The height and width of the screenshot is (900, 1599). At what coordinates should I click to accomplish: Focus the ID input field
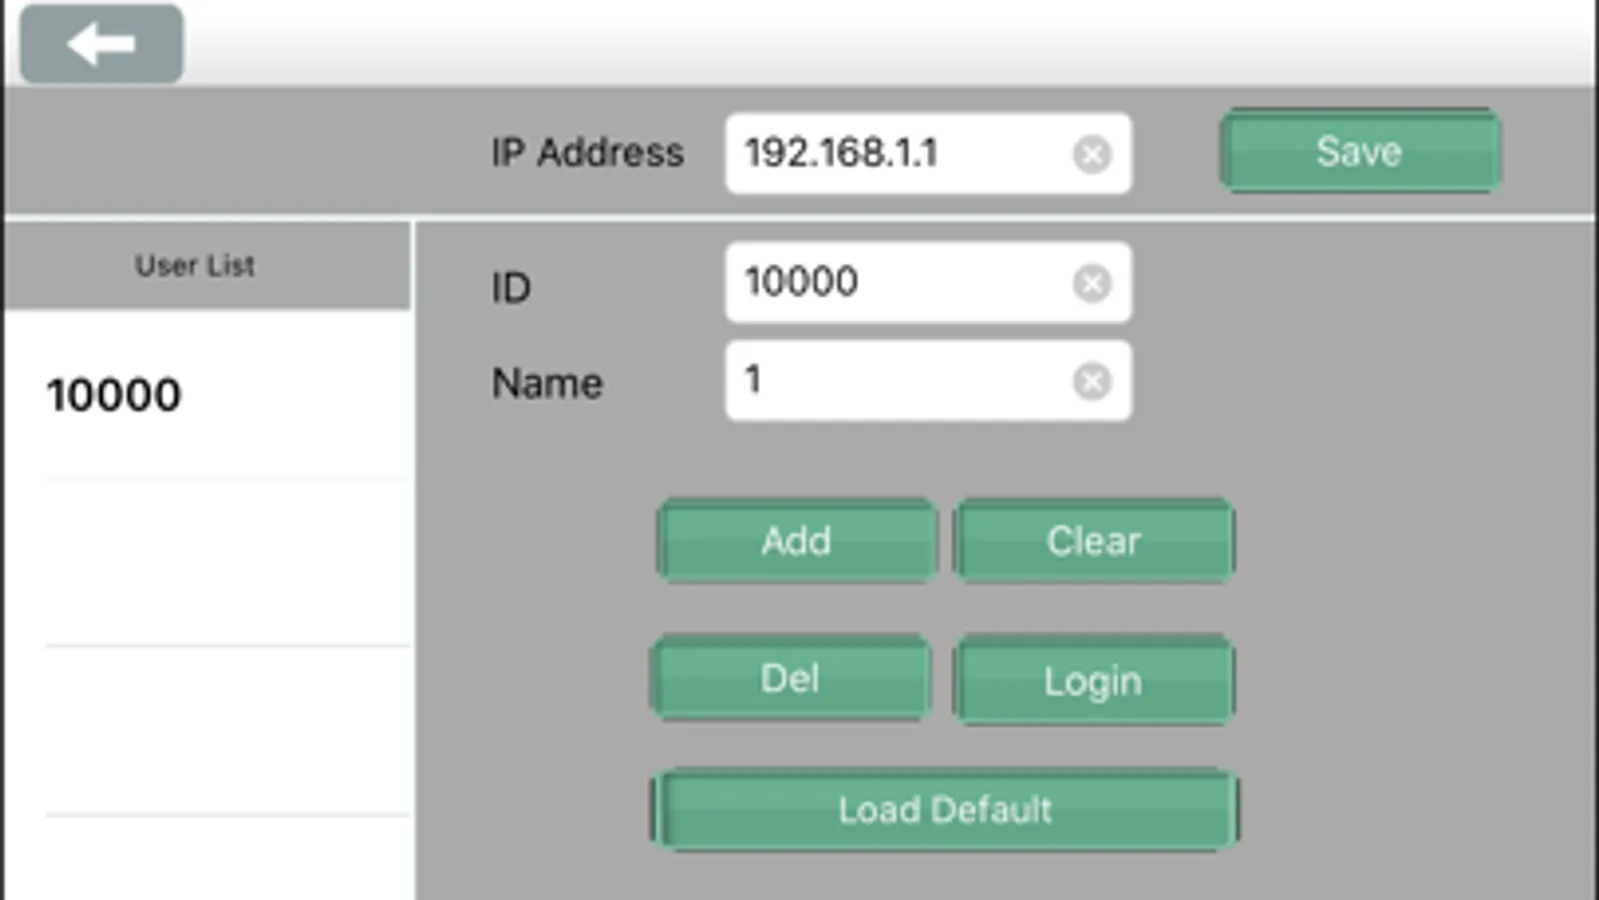coord(928,282)
